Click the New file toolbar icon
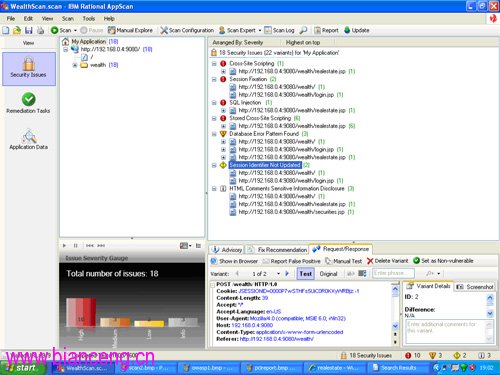500x375 pixels. [x=6, y=30]
